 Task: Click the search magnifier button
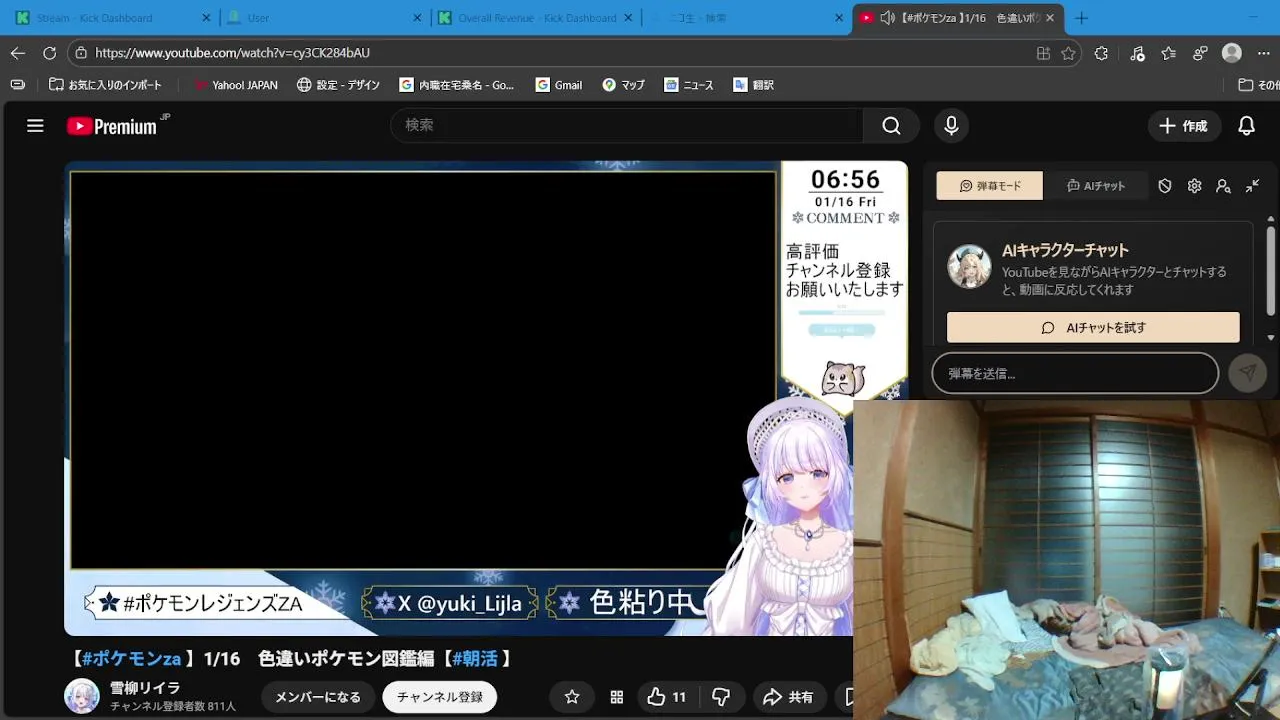[891, 126]
